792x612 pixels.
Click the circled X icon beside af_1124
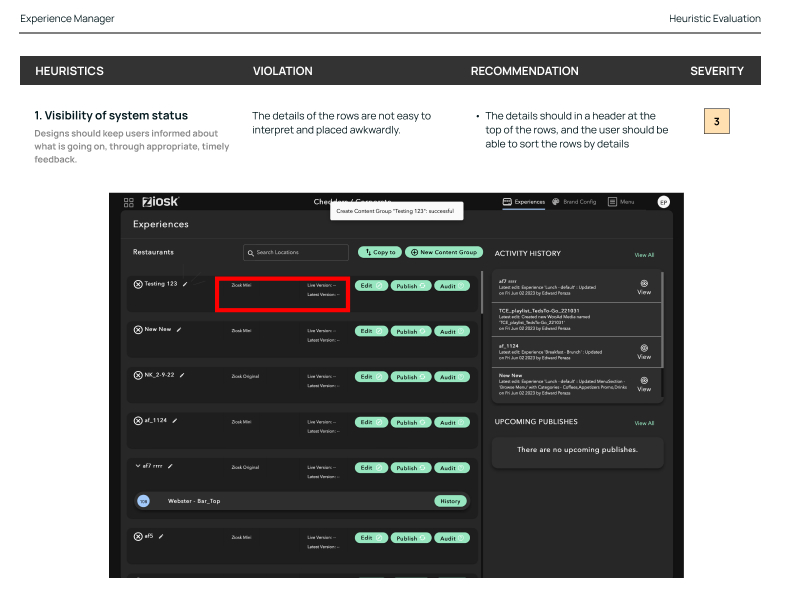(138, 420)
